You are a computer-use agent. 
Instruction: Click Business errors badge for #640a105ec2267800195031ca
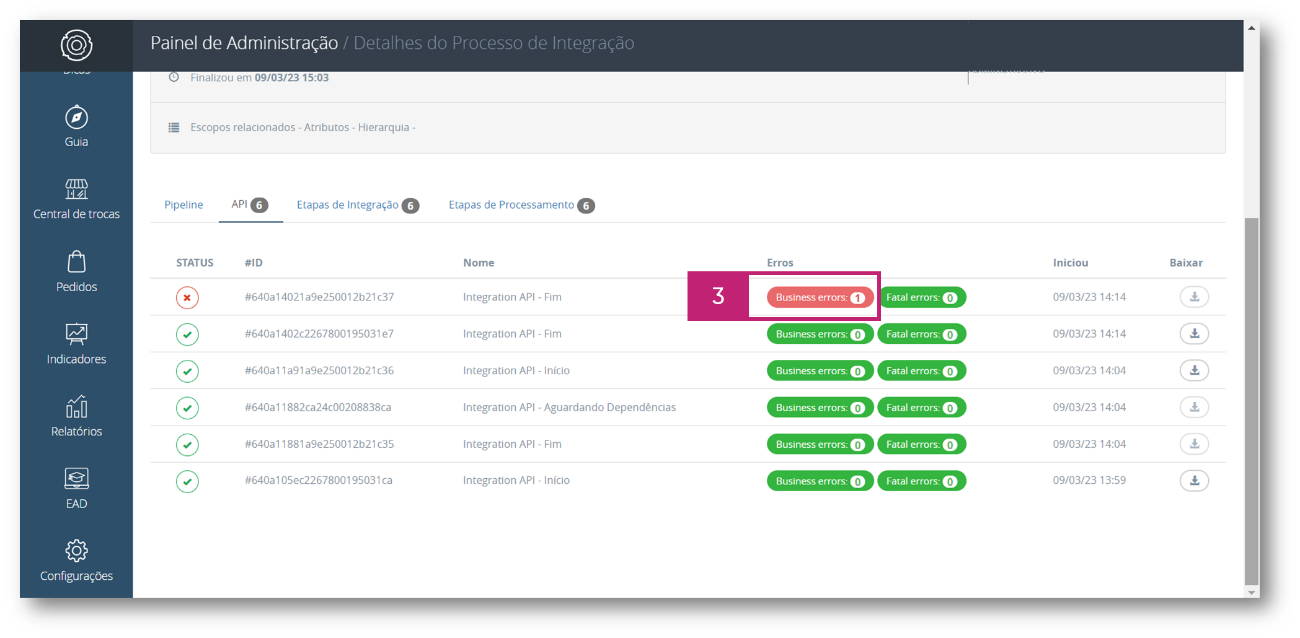(820, 481)
